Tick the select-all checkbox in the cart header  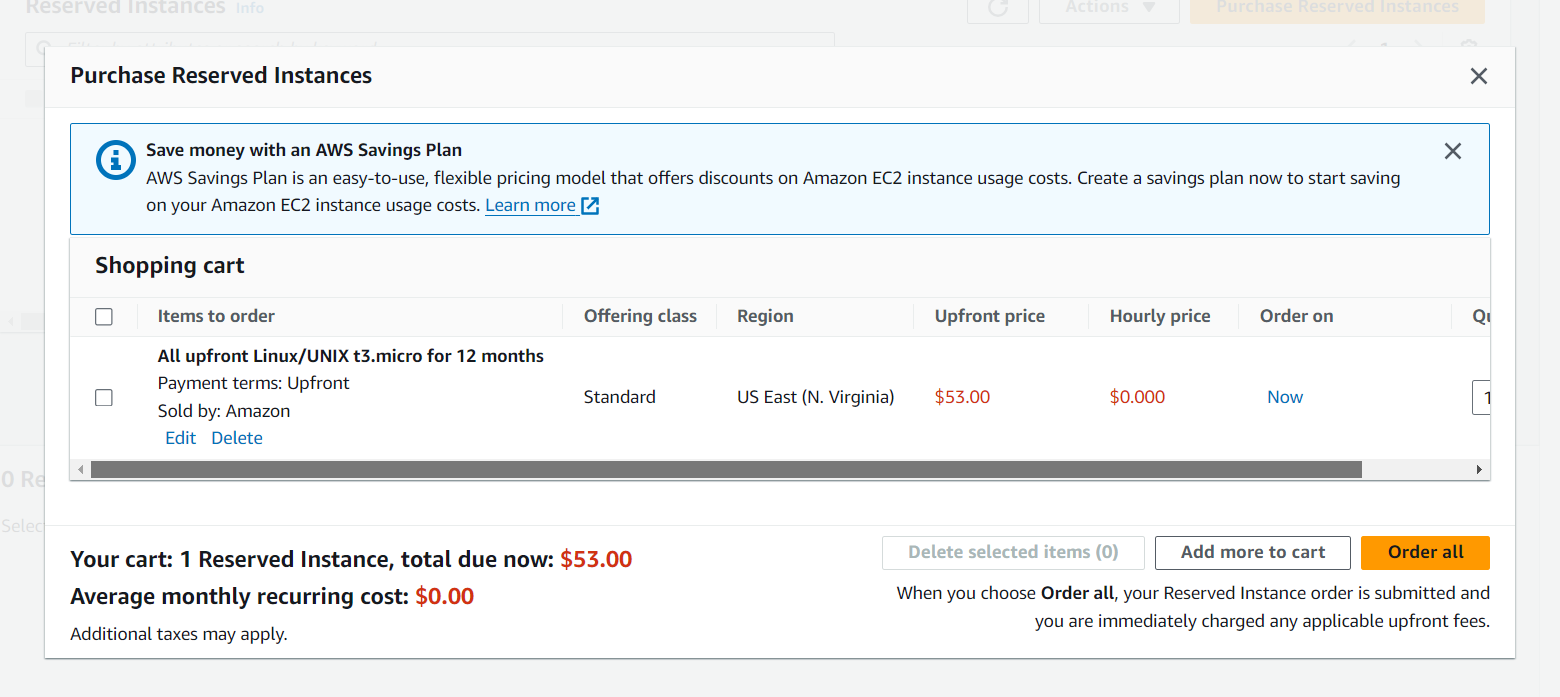(x=104, y=317)
